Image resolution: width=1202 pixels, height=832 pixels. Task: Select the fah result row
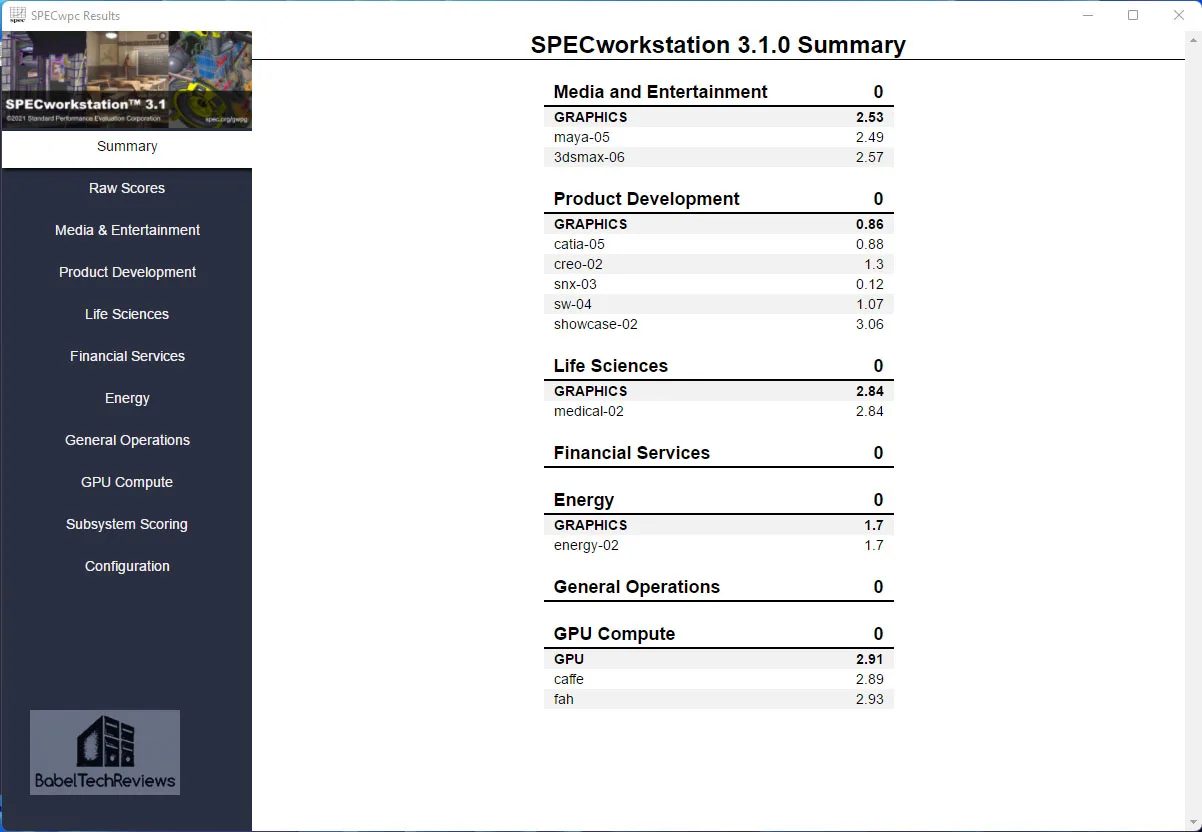coord(719,699)
